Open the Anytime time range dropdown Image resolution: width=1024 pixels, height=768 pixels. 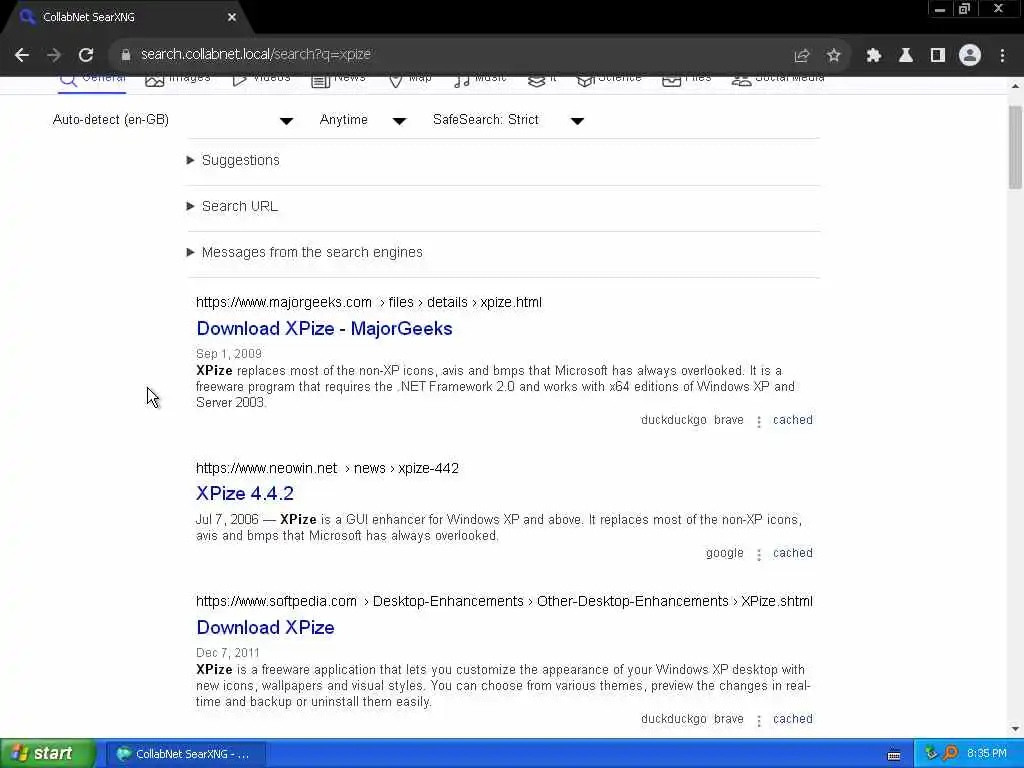click(x=363, y=120)
